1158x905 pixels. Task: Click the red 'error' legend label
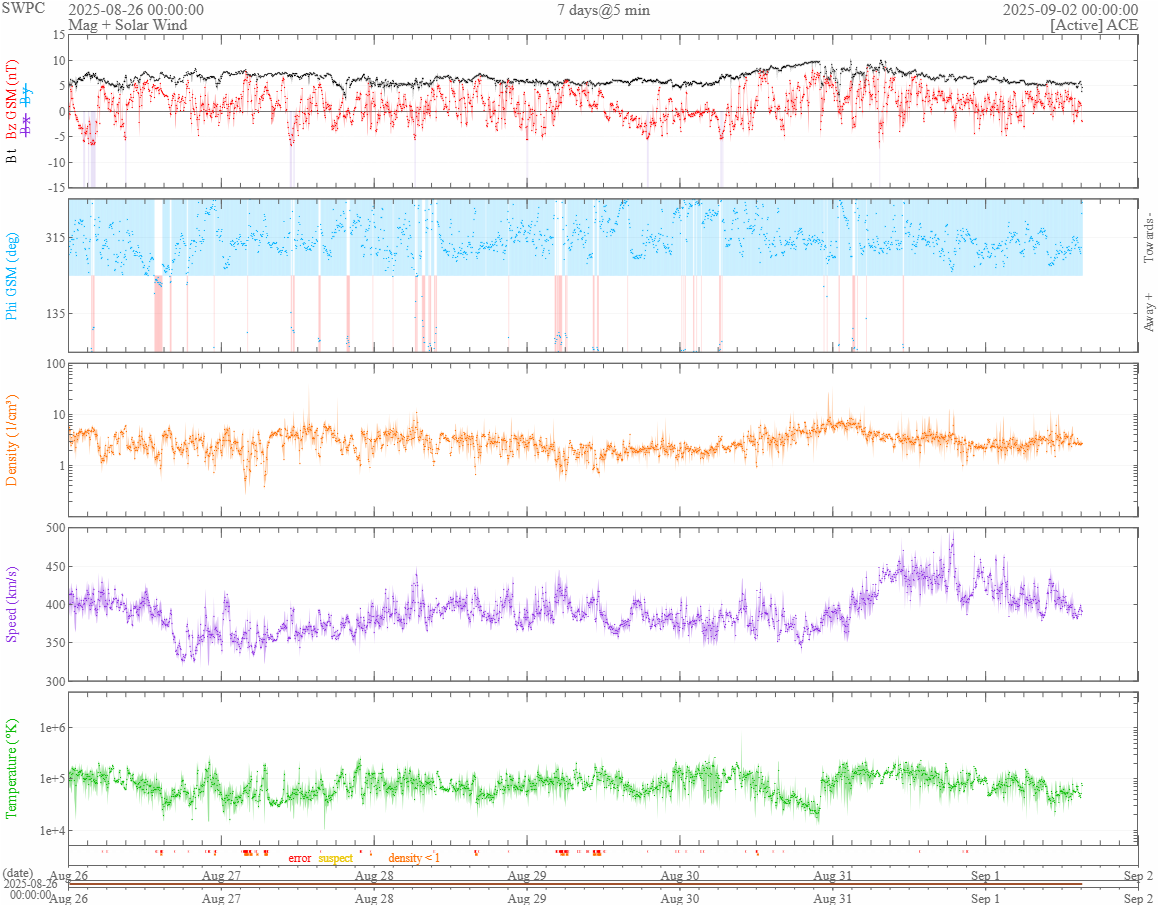click(300, 858)
